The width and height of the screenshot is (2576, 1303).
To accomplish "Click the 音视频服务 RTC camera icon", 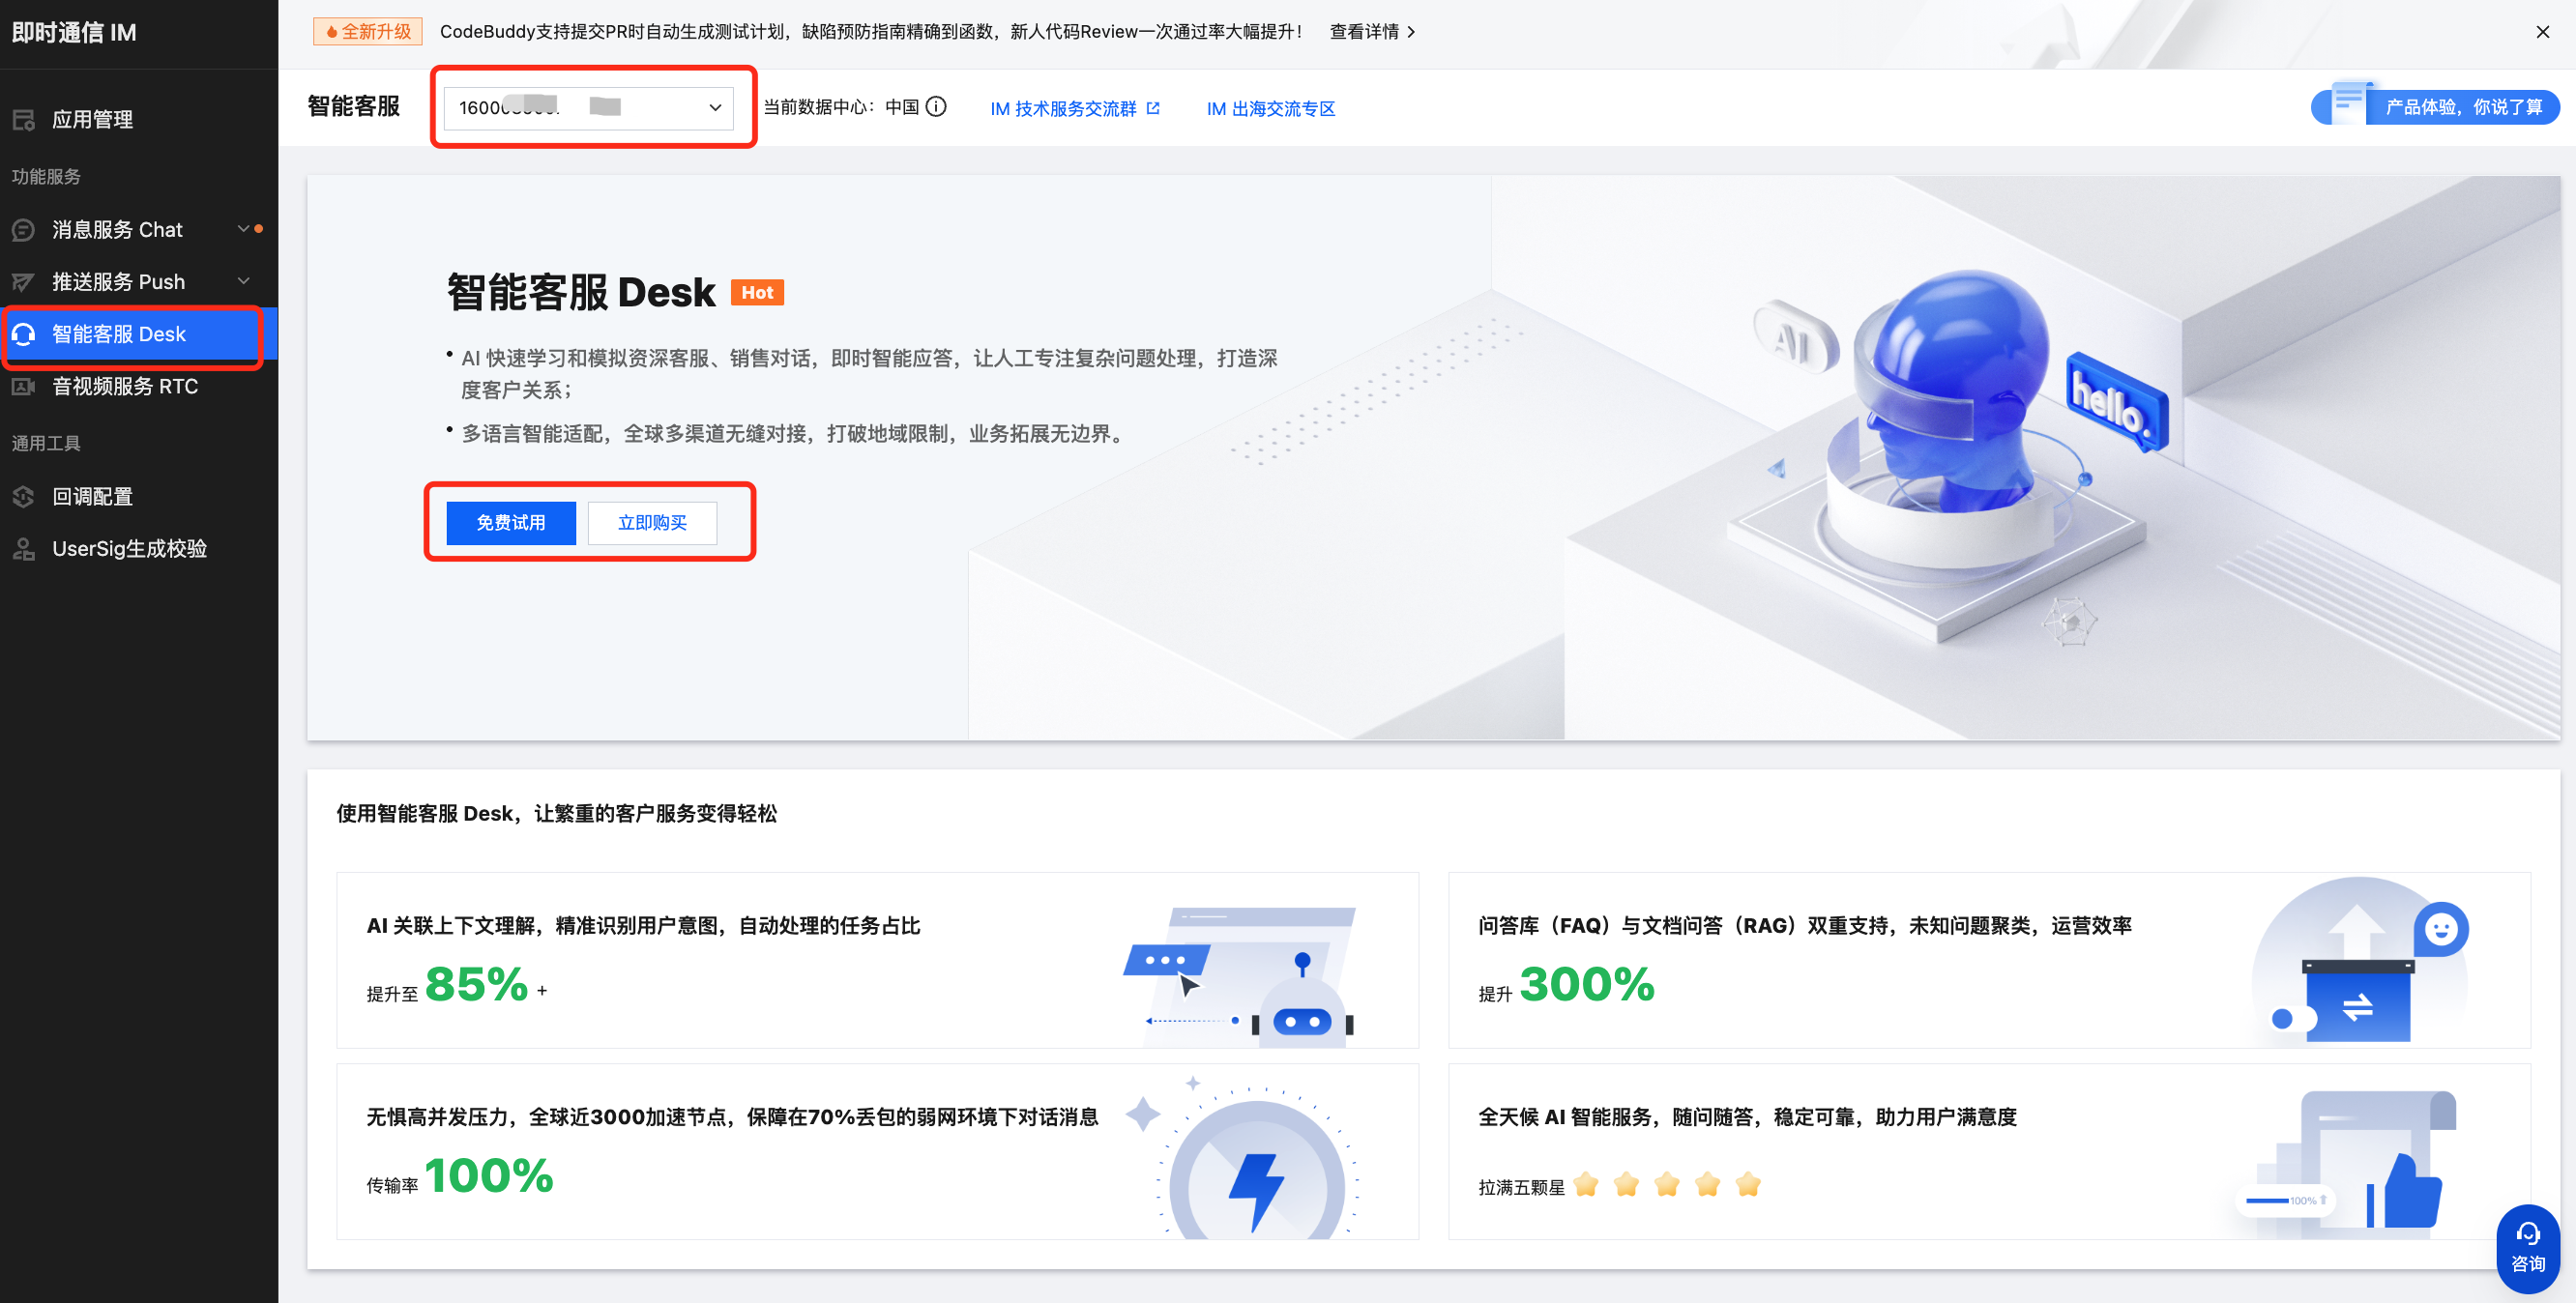I will 24,386.
